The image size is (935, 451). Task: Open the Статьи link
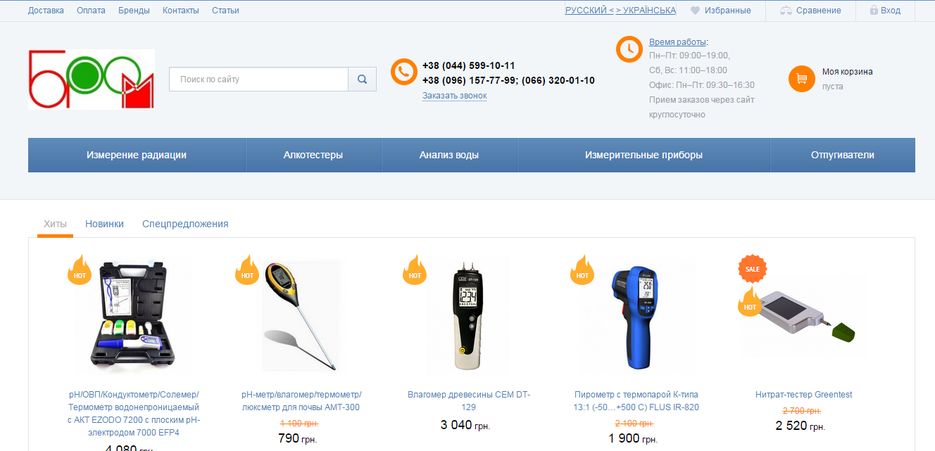[225, 10]
